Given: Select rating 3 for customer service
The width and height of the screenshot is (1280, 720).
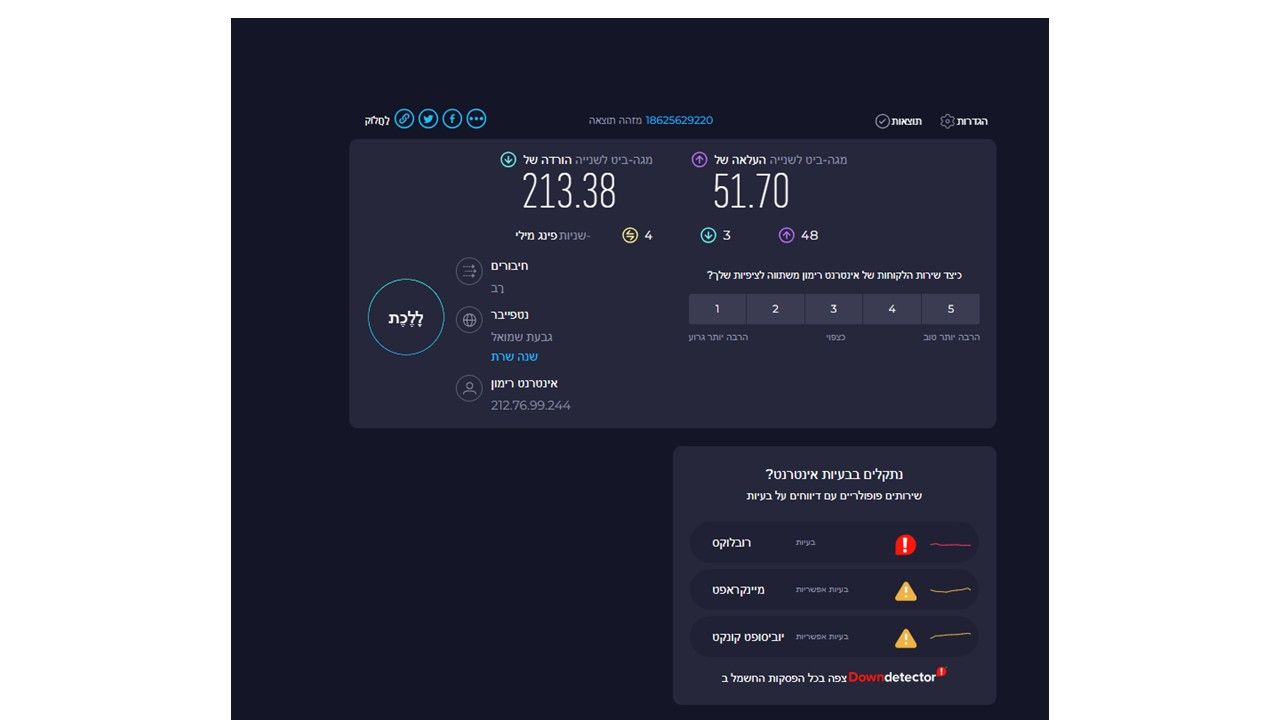Looking at the screenshot, I should click(833, 309).
